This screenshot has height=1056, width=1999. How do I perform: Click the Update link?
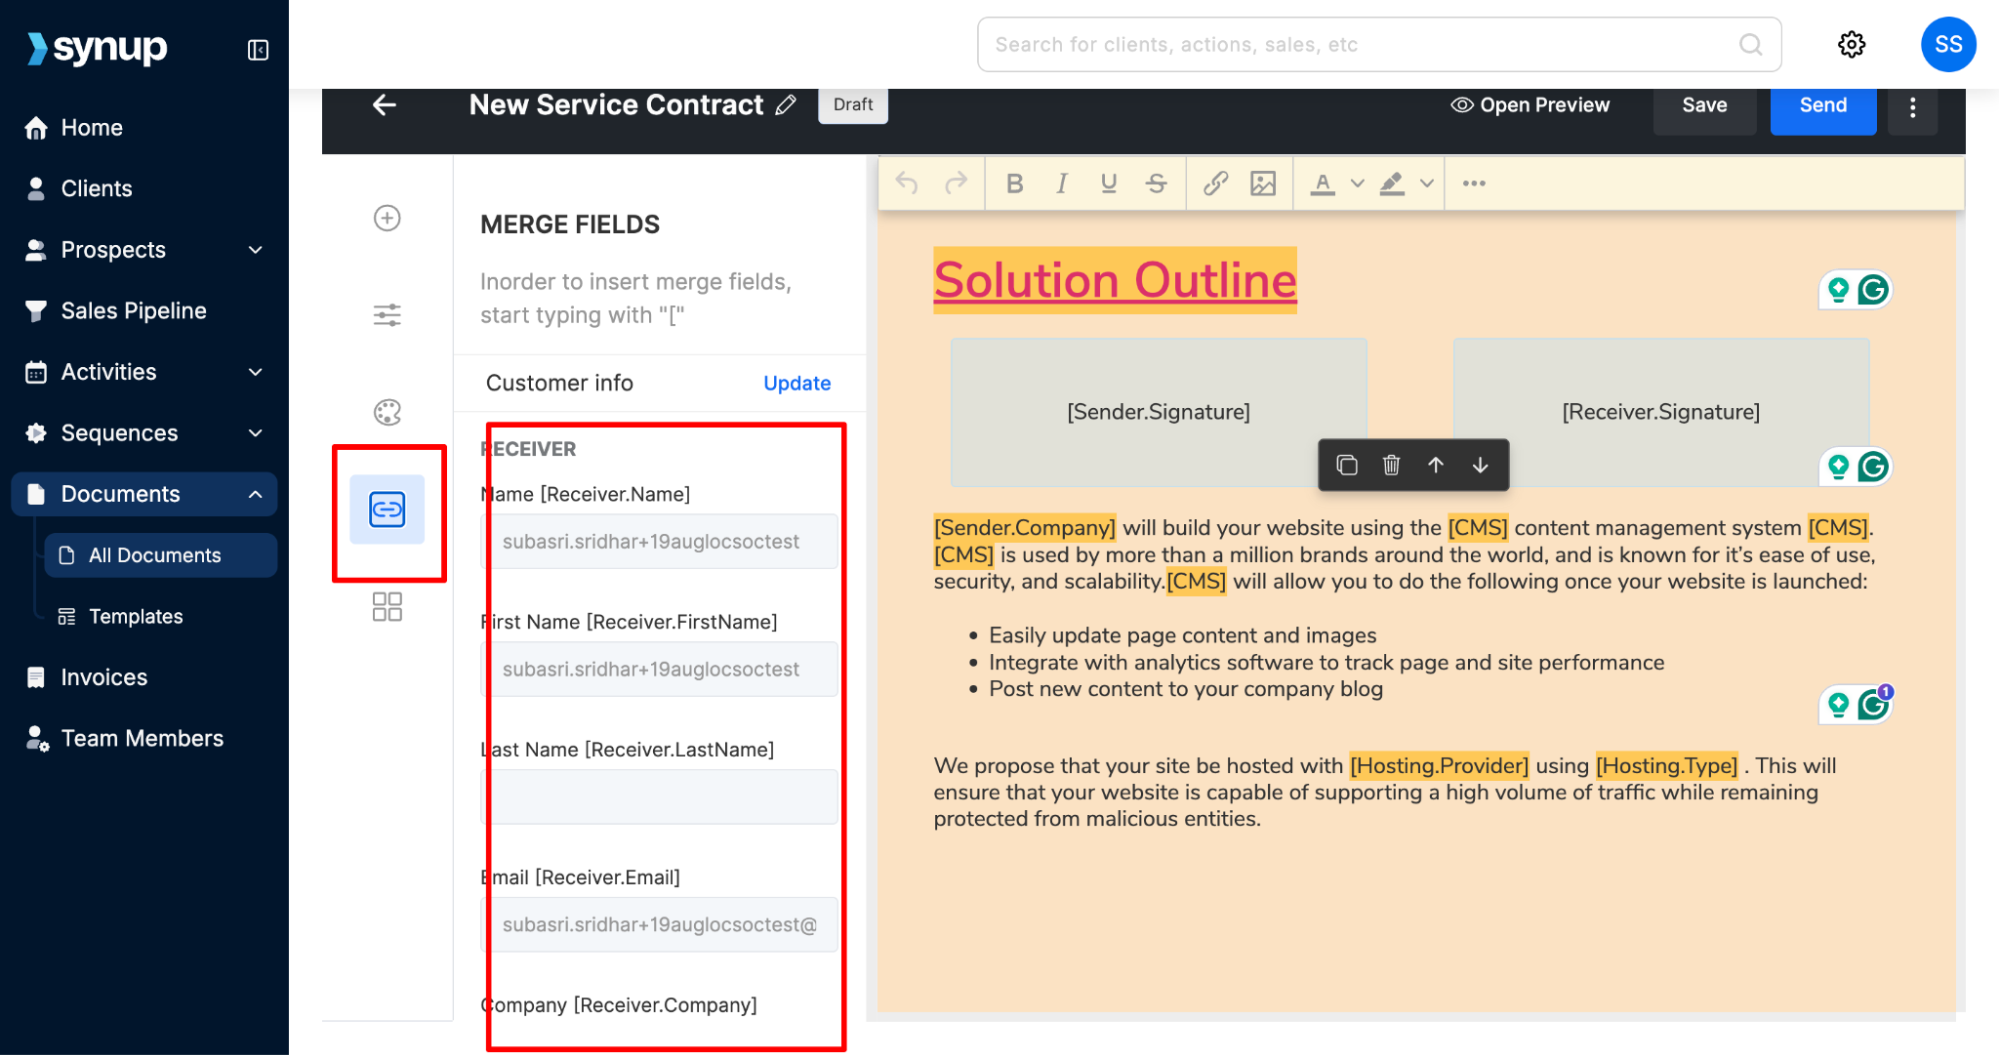tap(797, 383)
